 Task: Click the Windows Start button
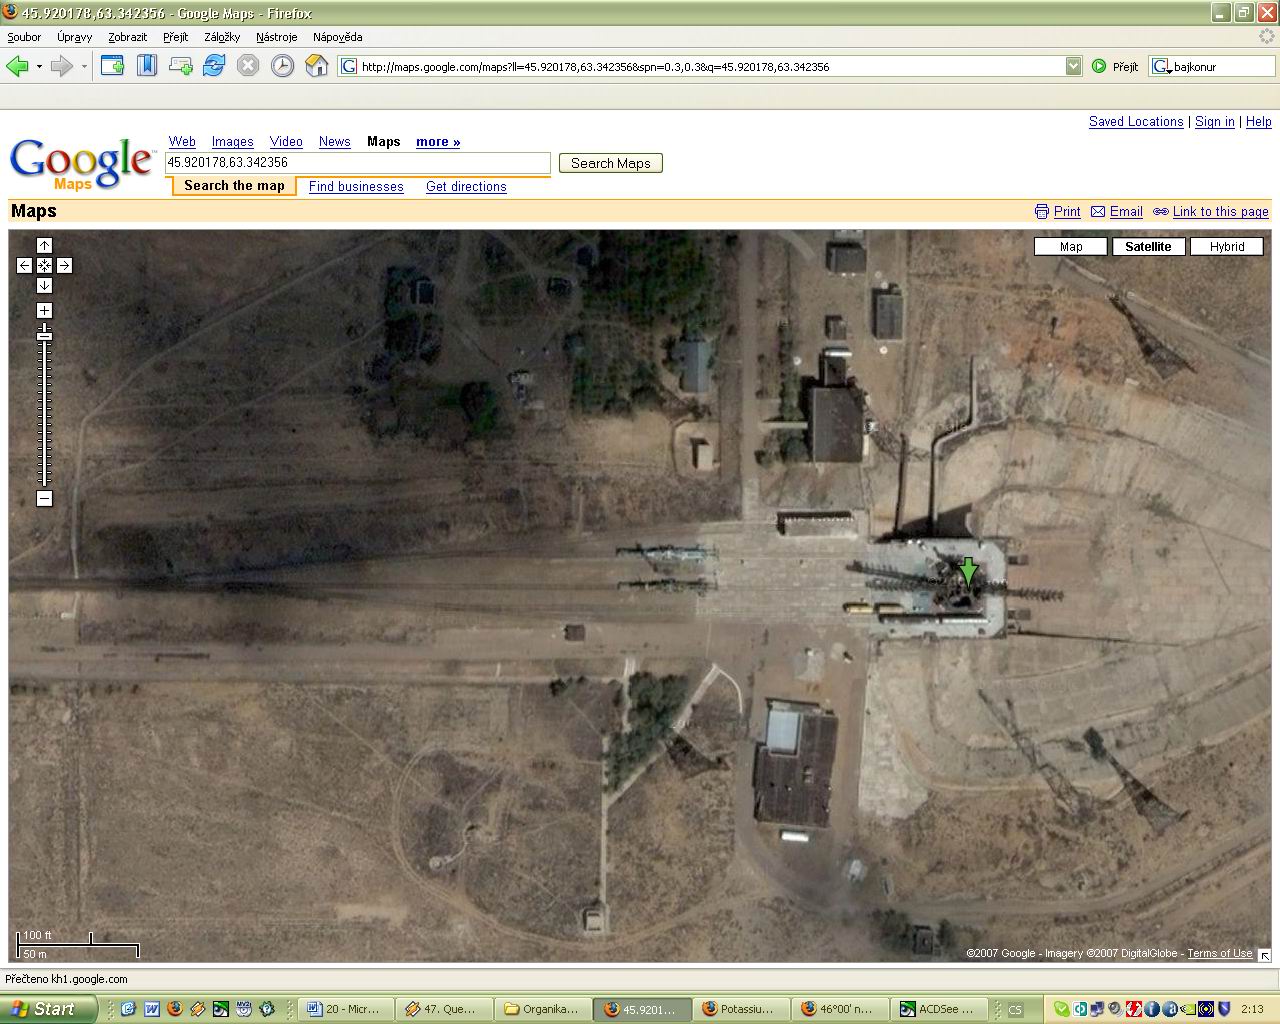[x=48, y=1009]
